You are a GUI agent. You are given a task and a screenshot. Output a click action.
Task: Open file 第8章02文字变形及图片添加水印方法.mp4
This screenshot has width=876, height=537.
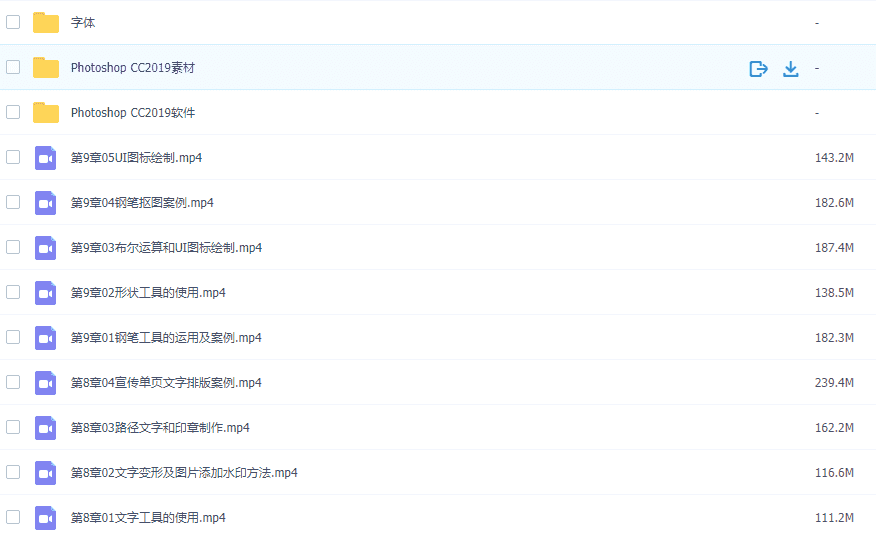pos(184,473)
